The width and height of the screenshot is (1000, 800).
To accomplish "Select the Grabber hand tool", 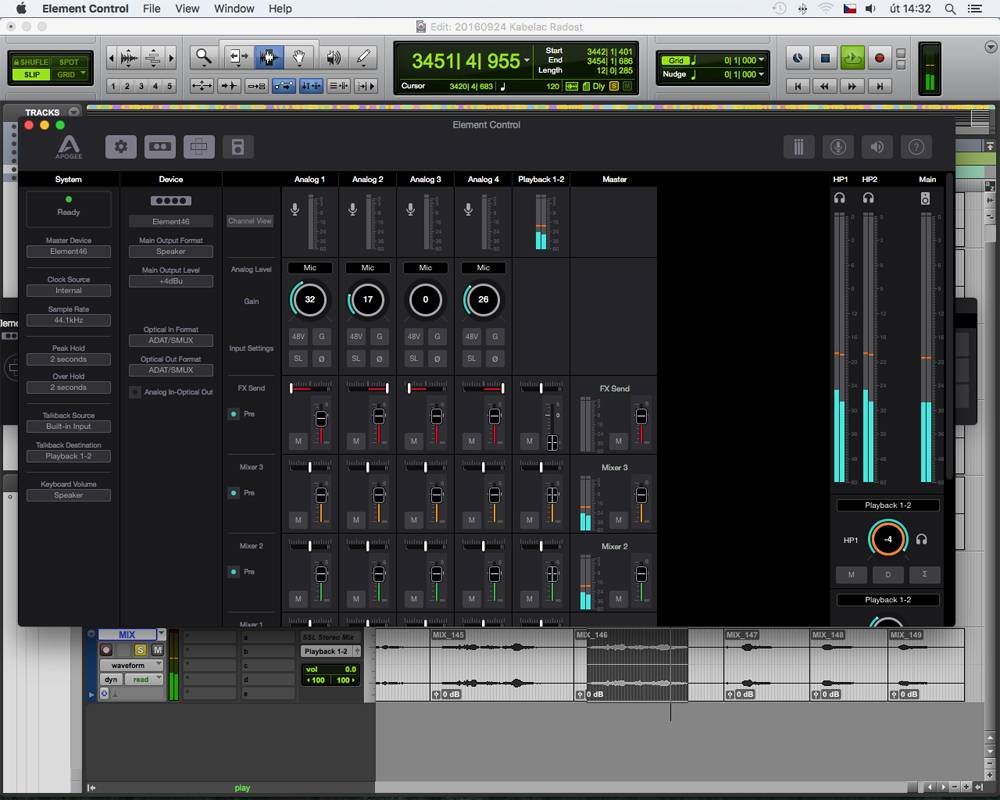I will 298,57.
